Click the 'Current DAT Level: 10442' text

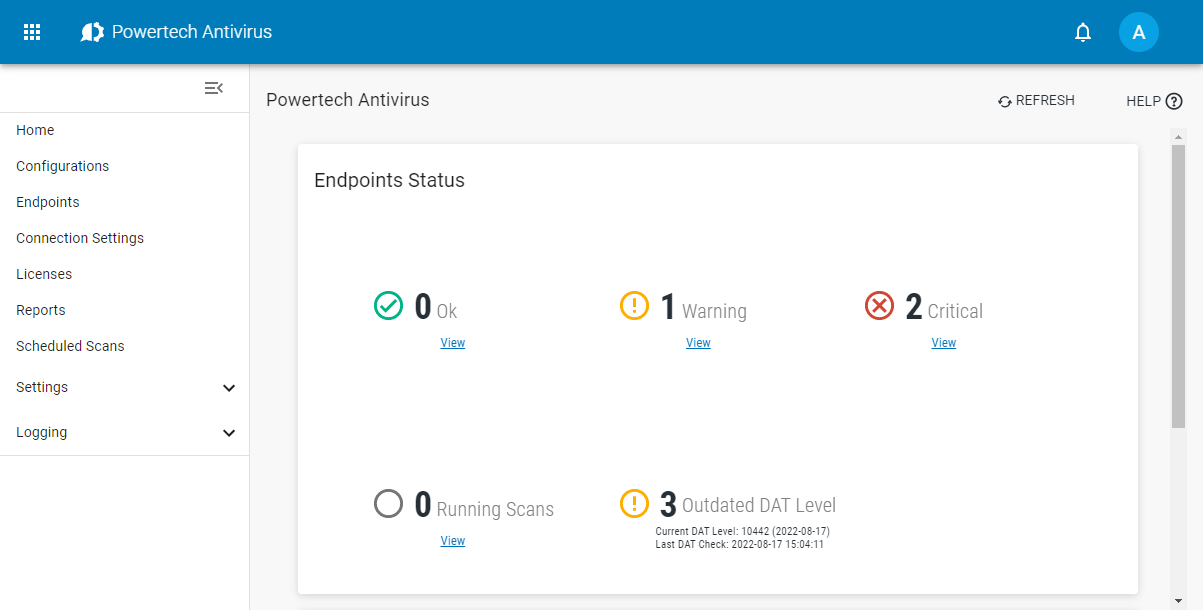click(743, 531)
